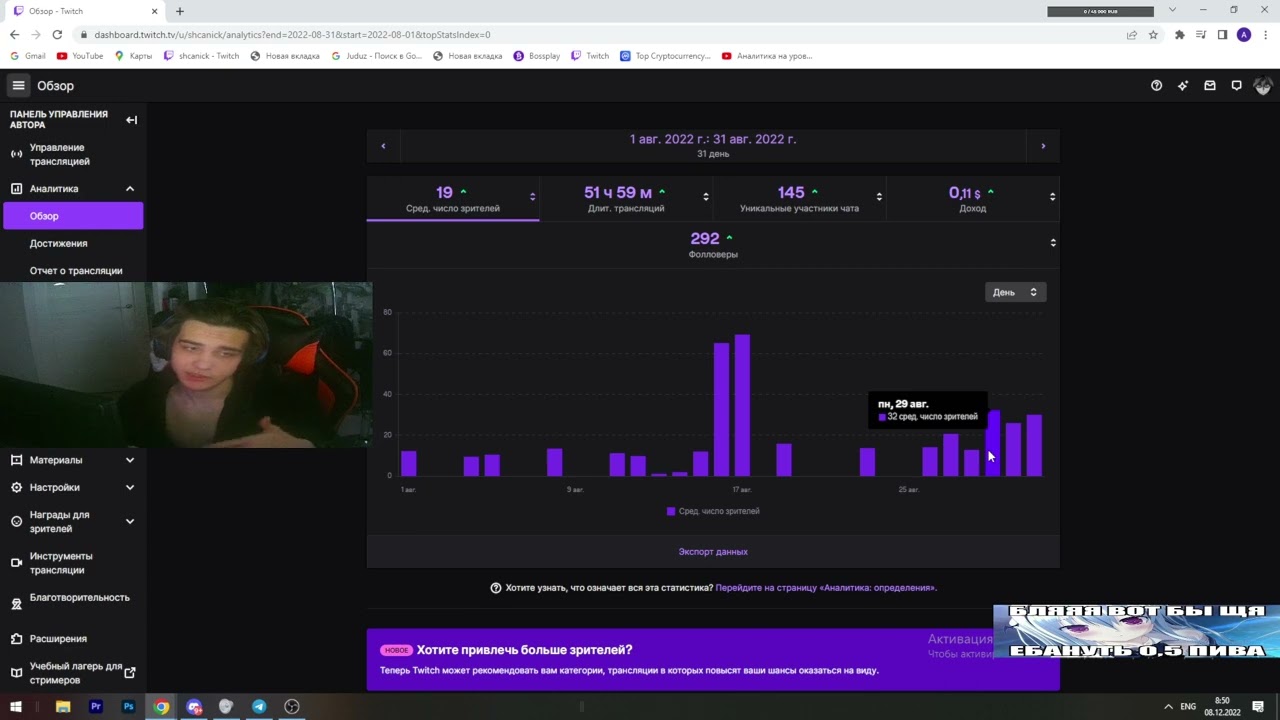Open the День granularity dropdown
The width and height of the screenshot is (1280, 720).
(1015, 292)
